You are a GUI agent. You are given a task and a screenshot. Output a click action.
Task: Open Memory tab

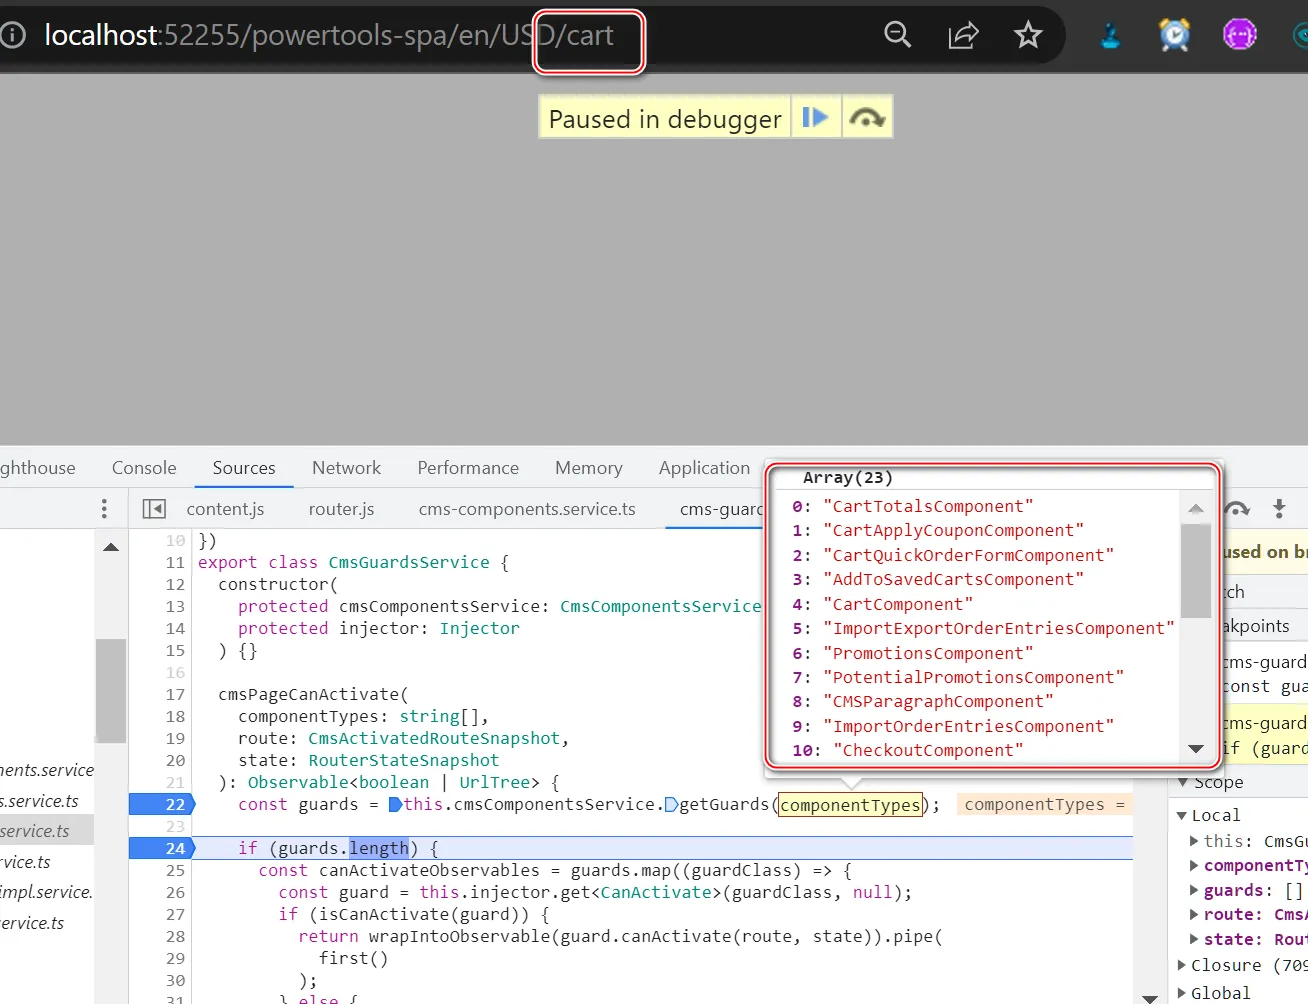[589, 468]
